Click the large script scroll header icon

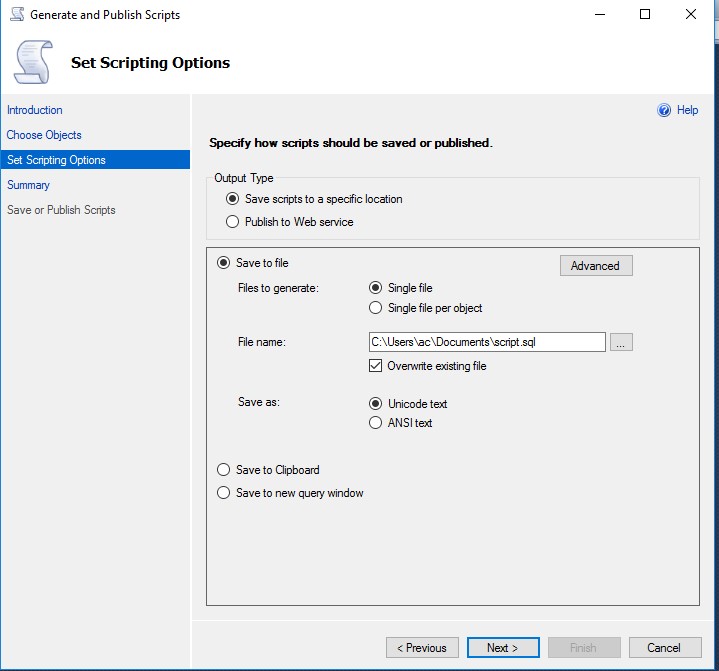(33, 62)
